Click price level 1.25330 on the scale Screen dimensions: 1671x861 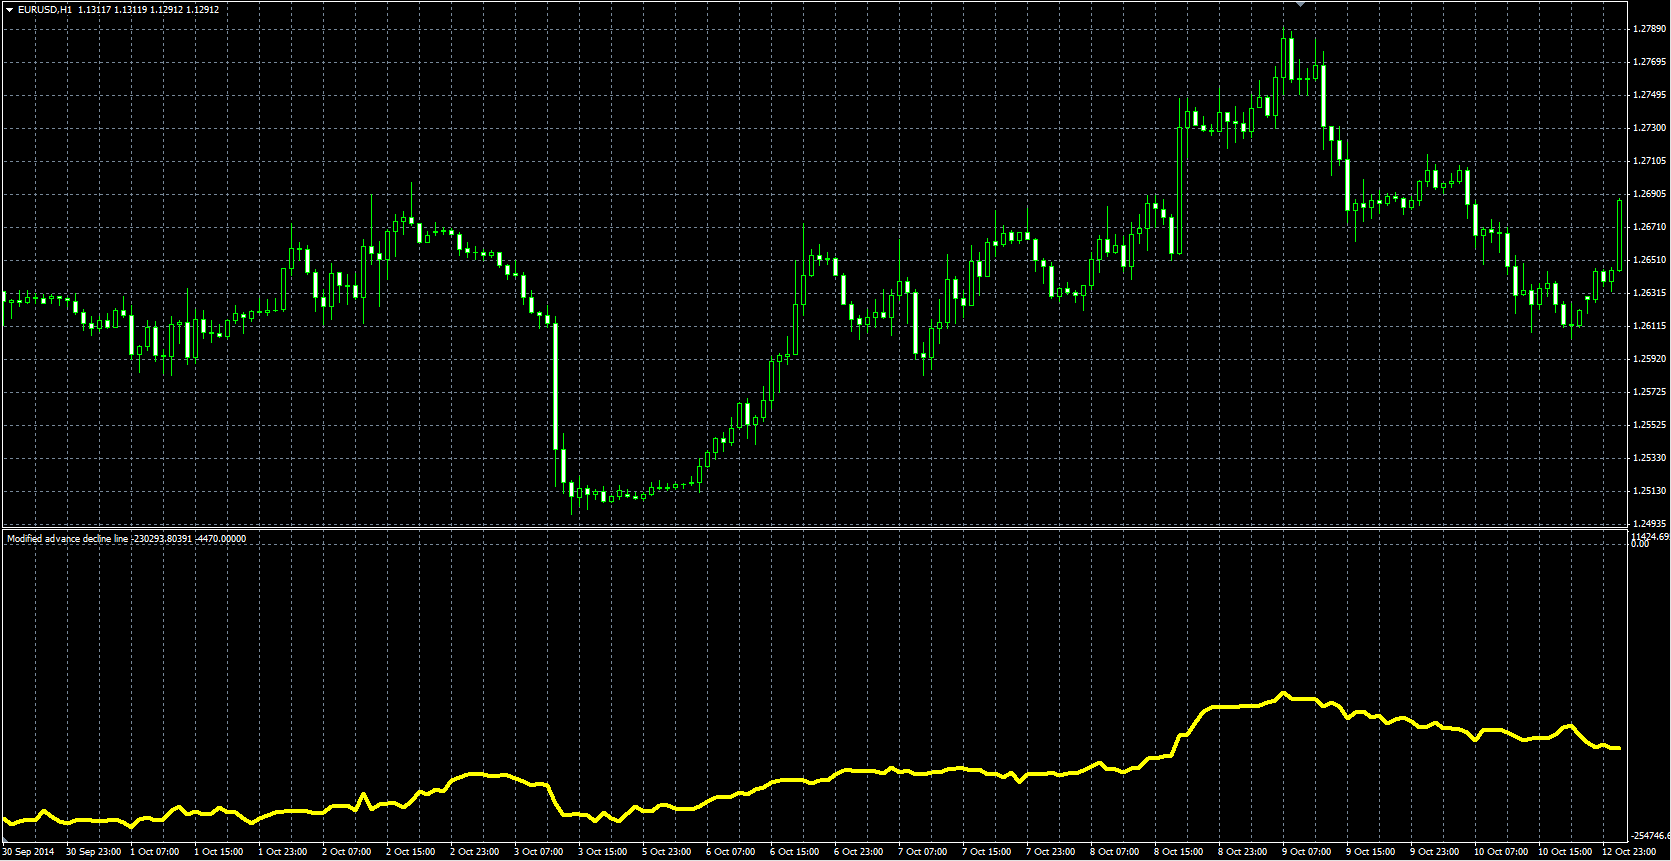pyautogui.click(x=1649, y=458)
